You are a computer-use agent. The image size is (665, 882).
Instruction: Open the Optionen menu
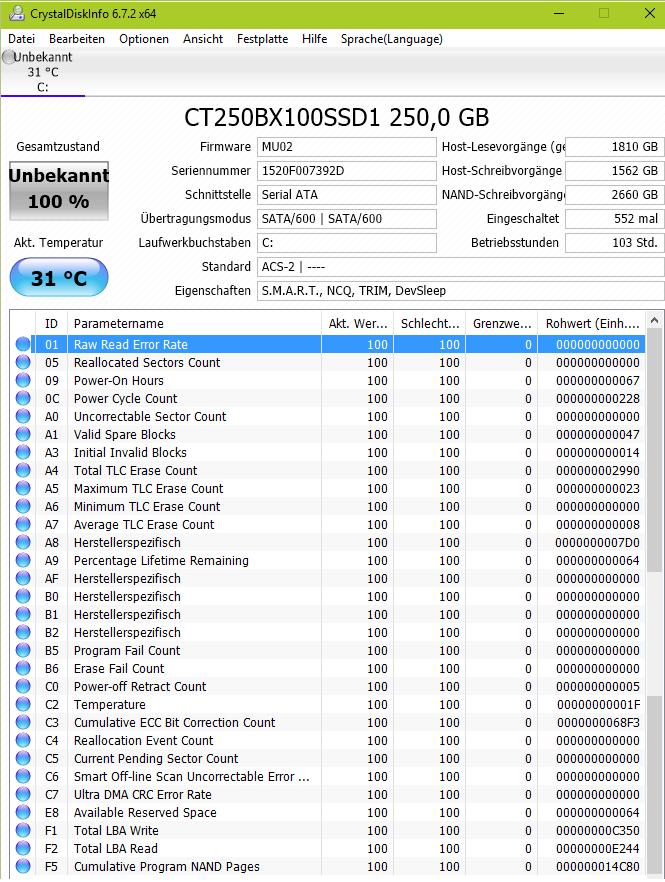pos(143,39)
